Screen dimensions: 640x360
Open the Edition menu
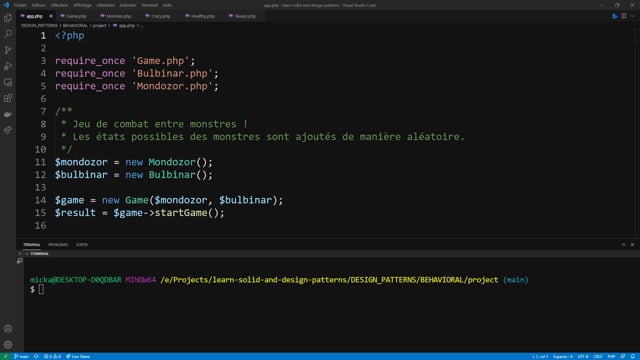38,5
